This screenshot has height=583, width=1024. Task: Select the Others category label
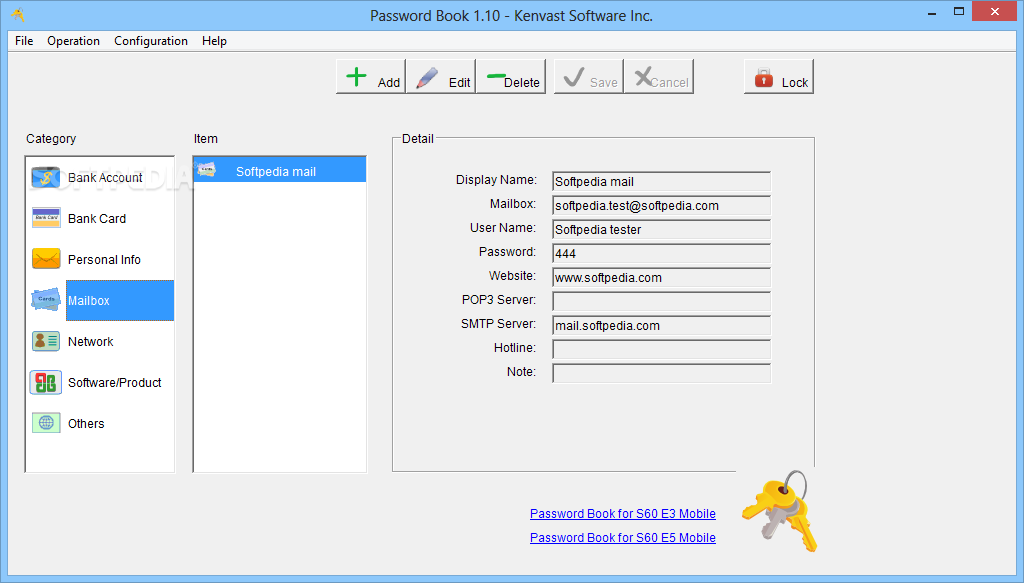coord(86,424)
